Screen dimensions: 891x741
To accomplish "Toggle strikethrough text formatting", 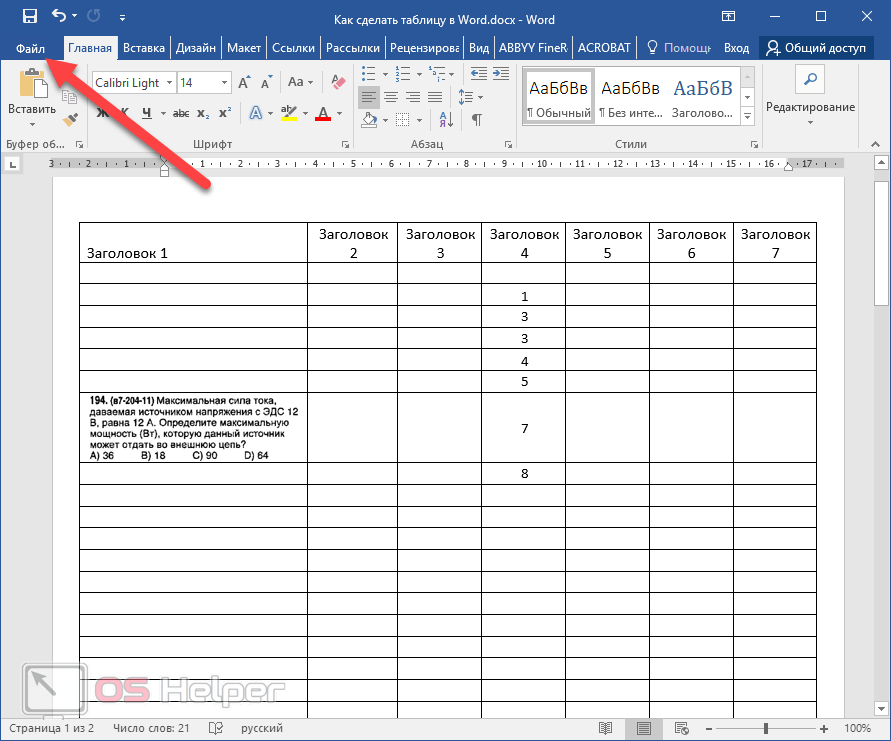I will 183,113.
